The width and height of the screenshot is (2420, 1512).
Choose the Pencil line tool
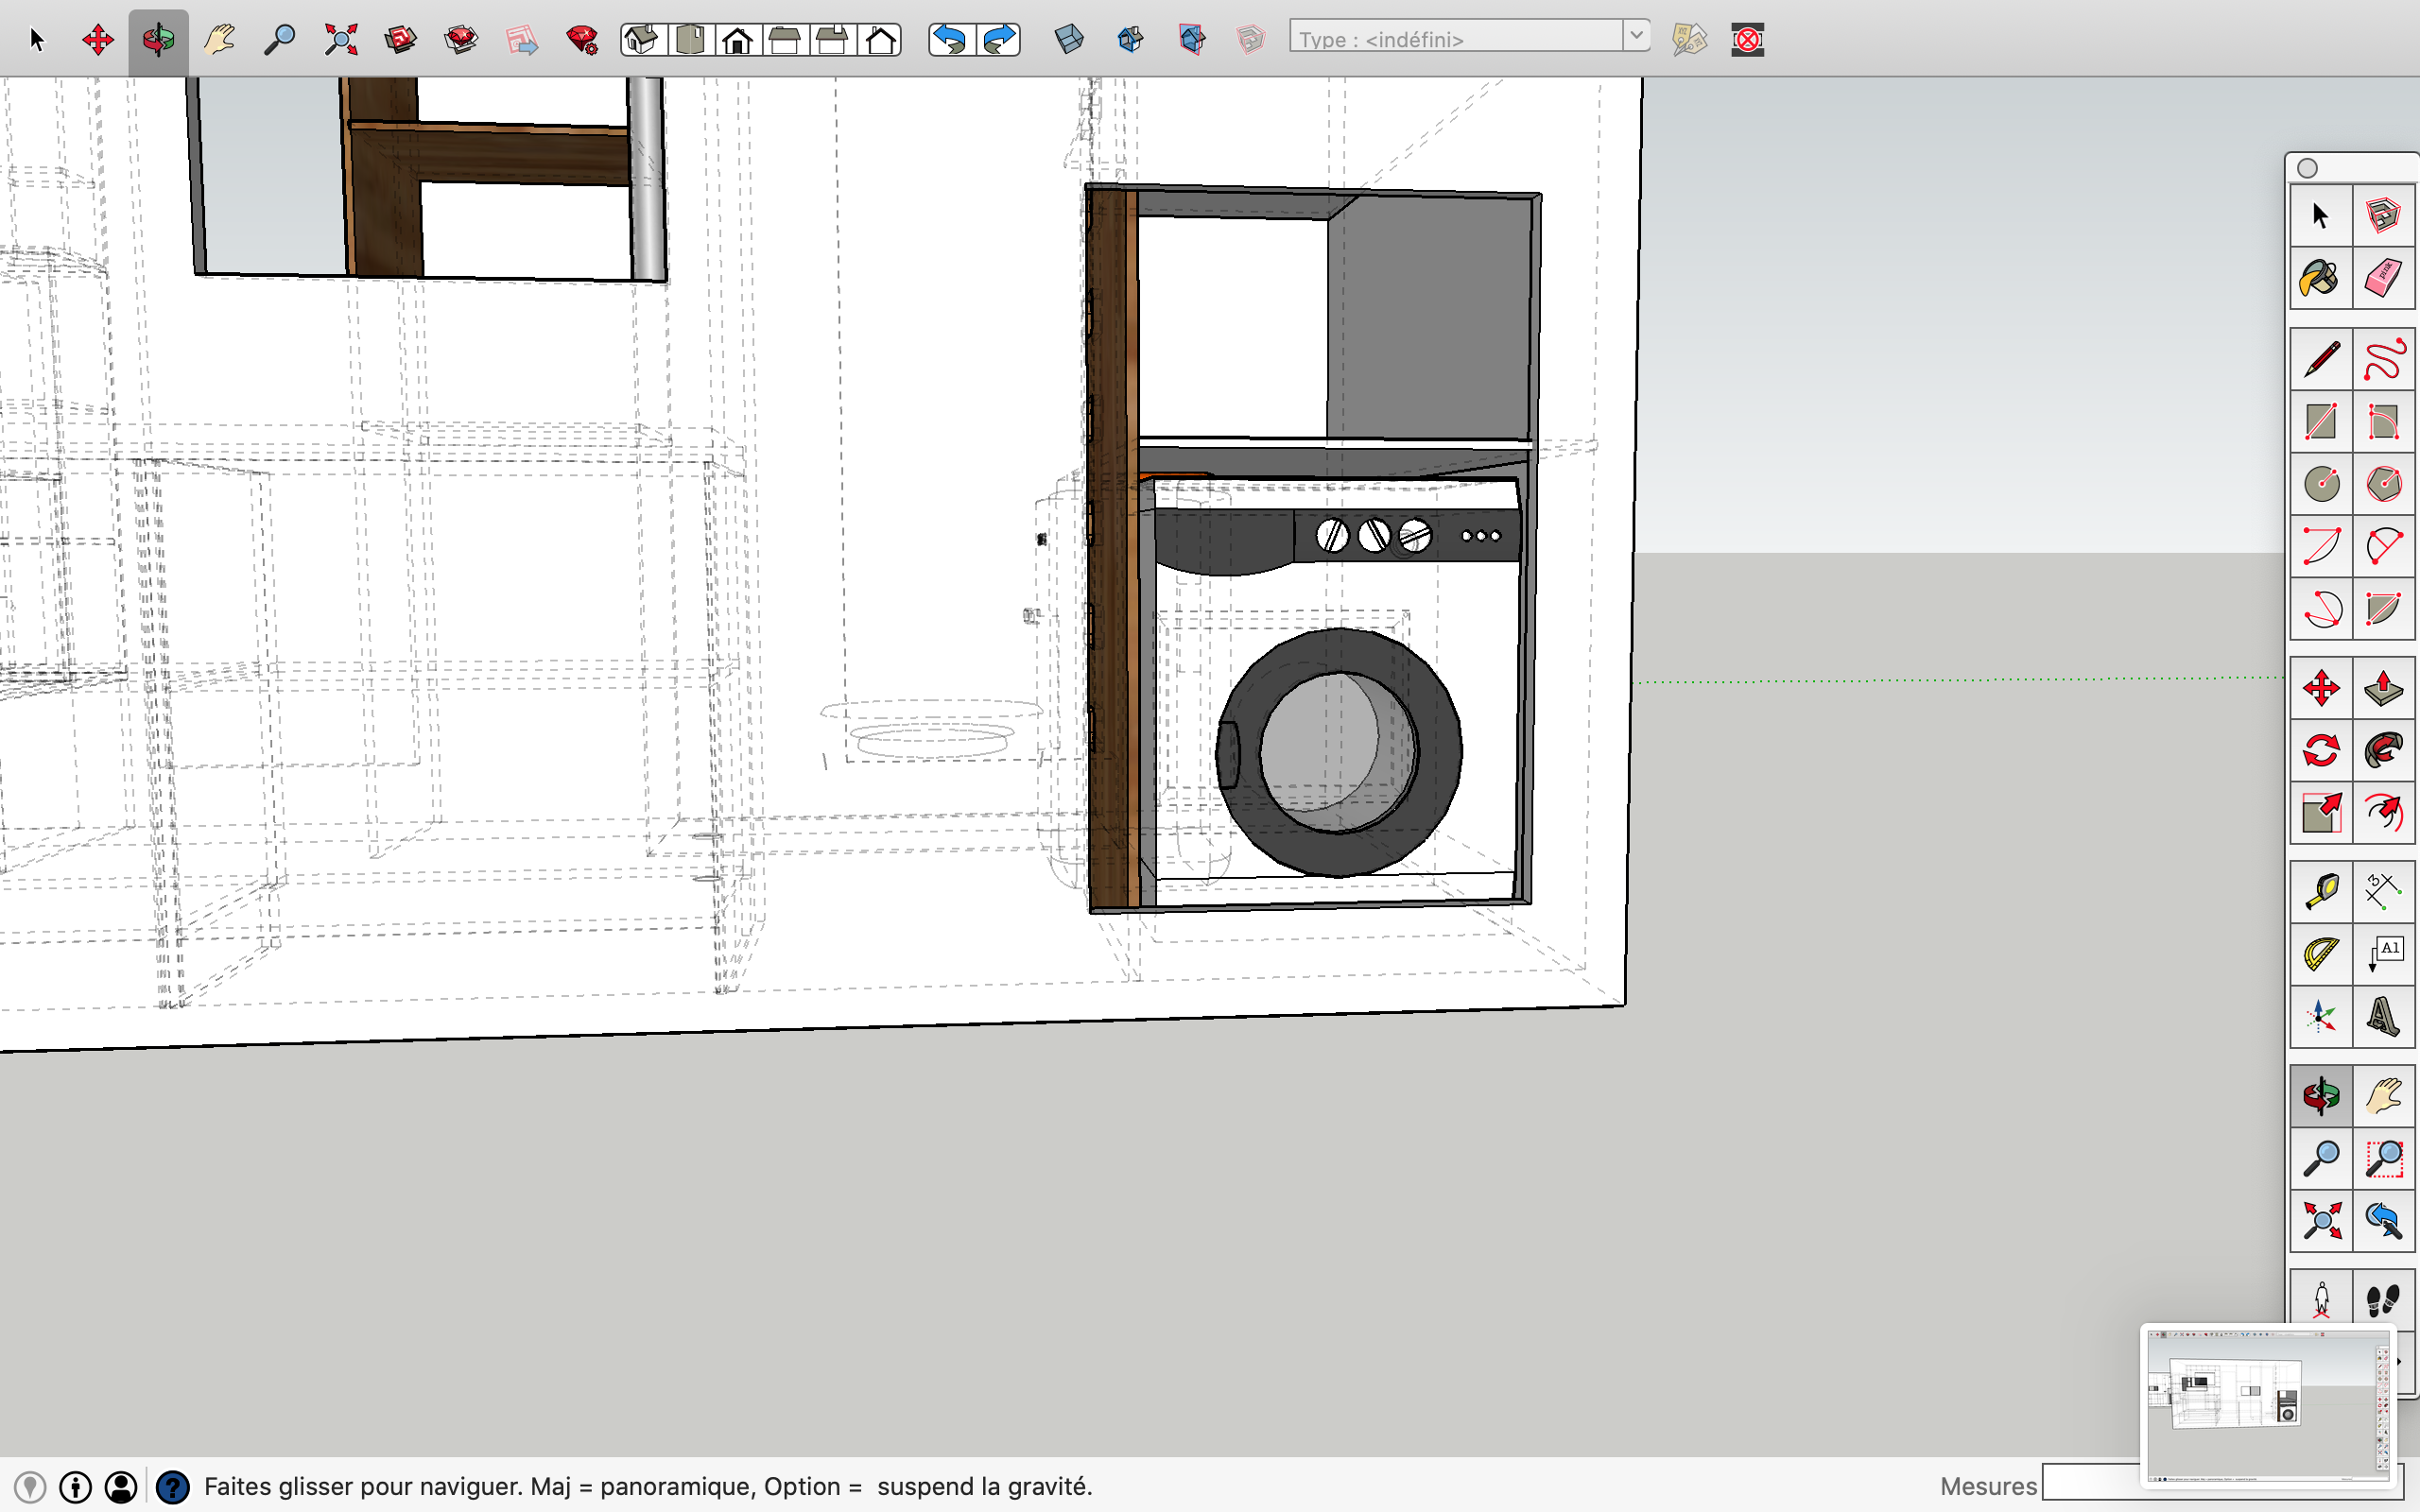[x=2320, y=359]
